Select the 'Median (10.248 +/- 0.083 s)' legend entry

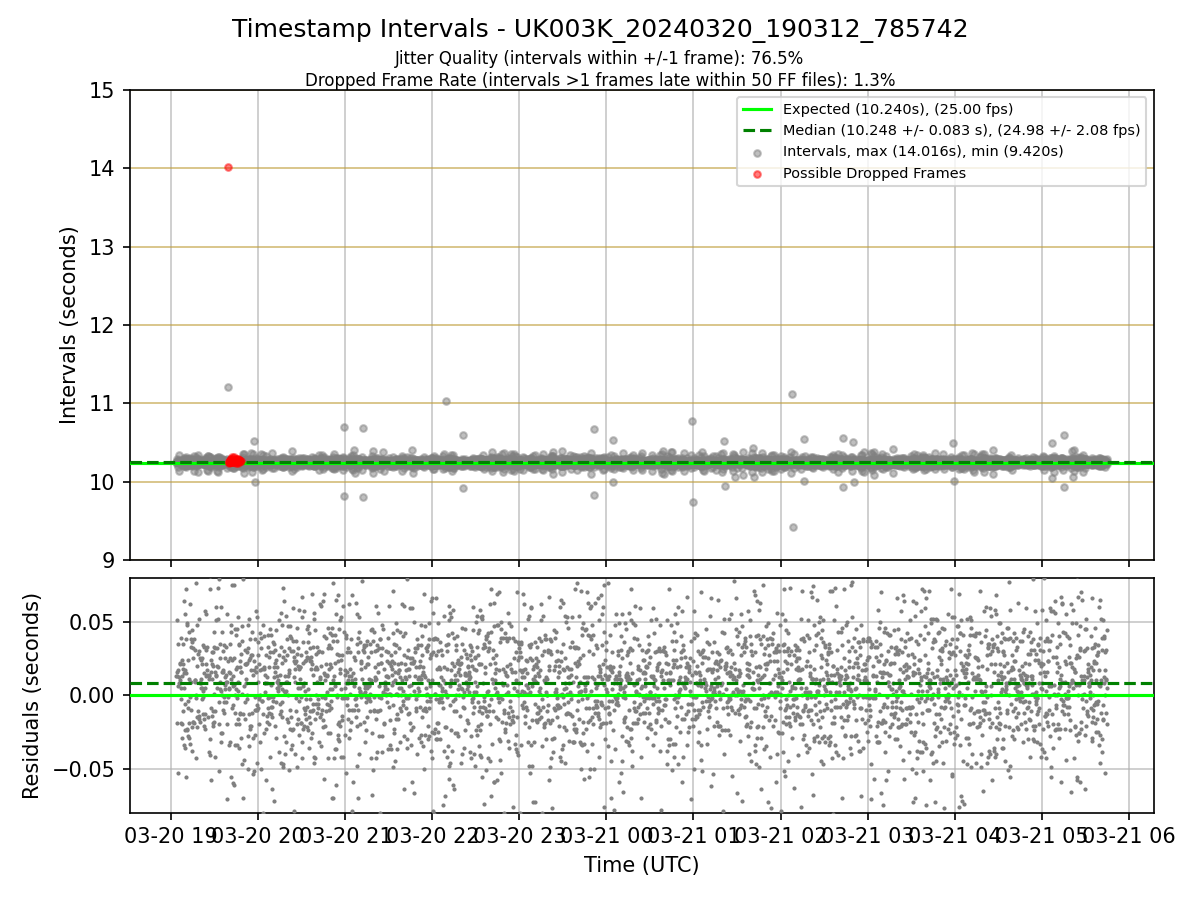[941, 130]
